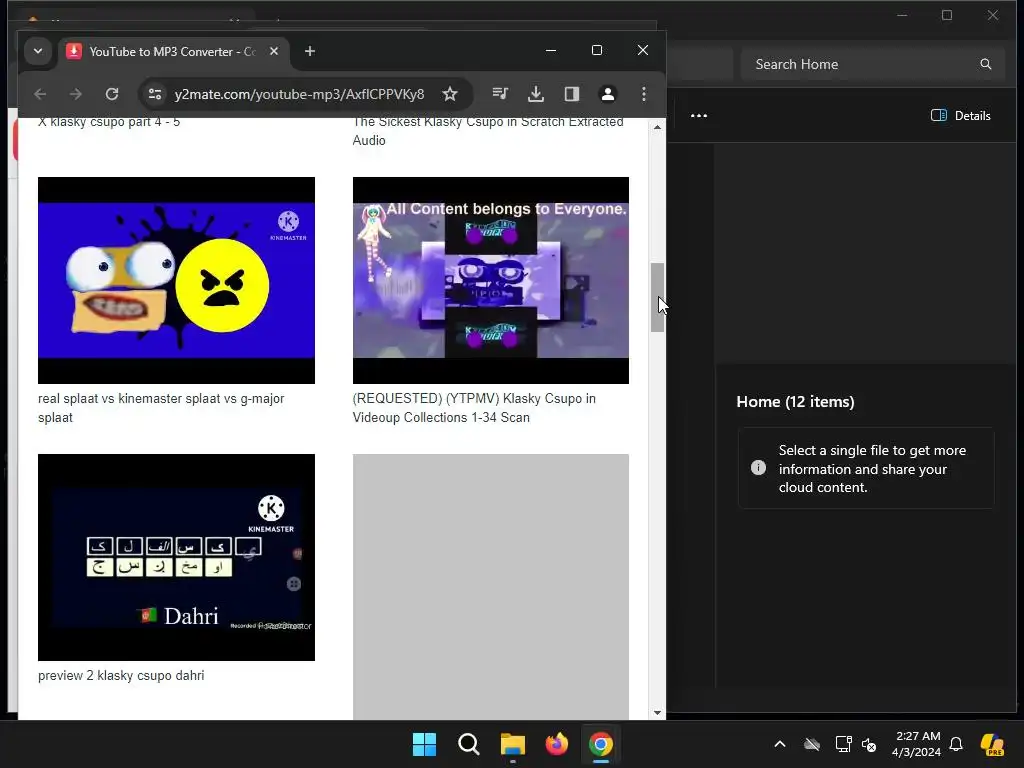Open the Chrome profile icon

pos(607,94)
